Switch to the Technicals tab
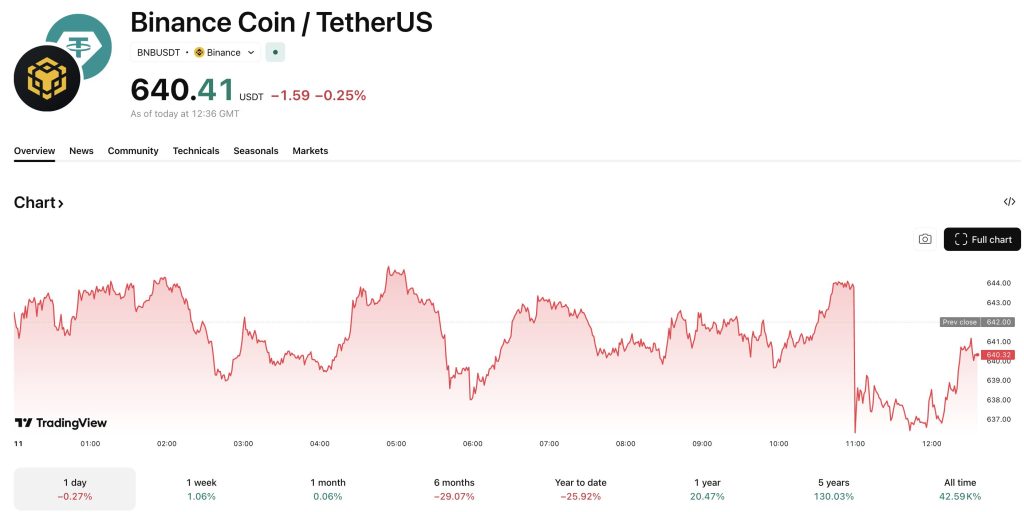 pyautogui.click(x=196, y=151)
